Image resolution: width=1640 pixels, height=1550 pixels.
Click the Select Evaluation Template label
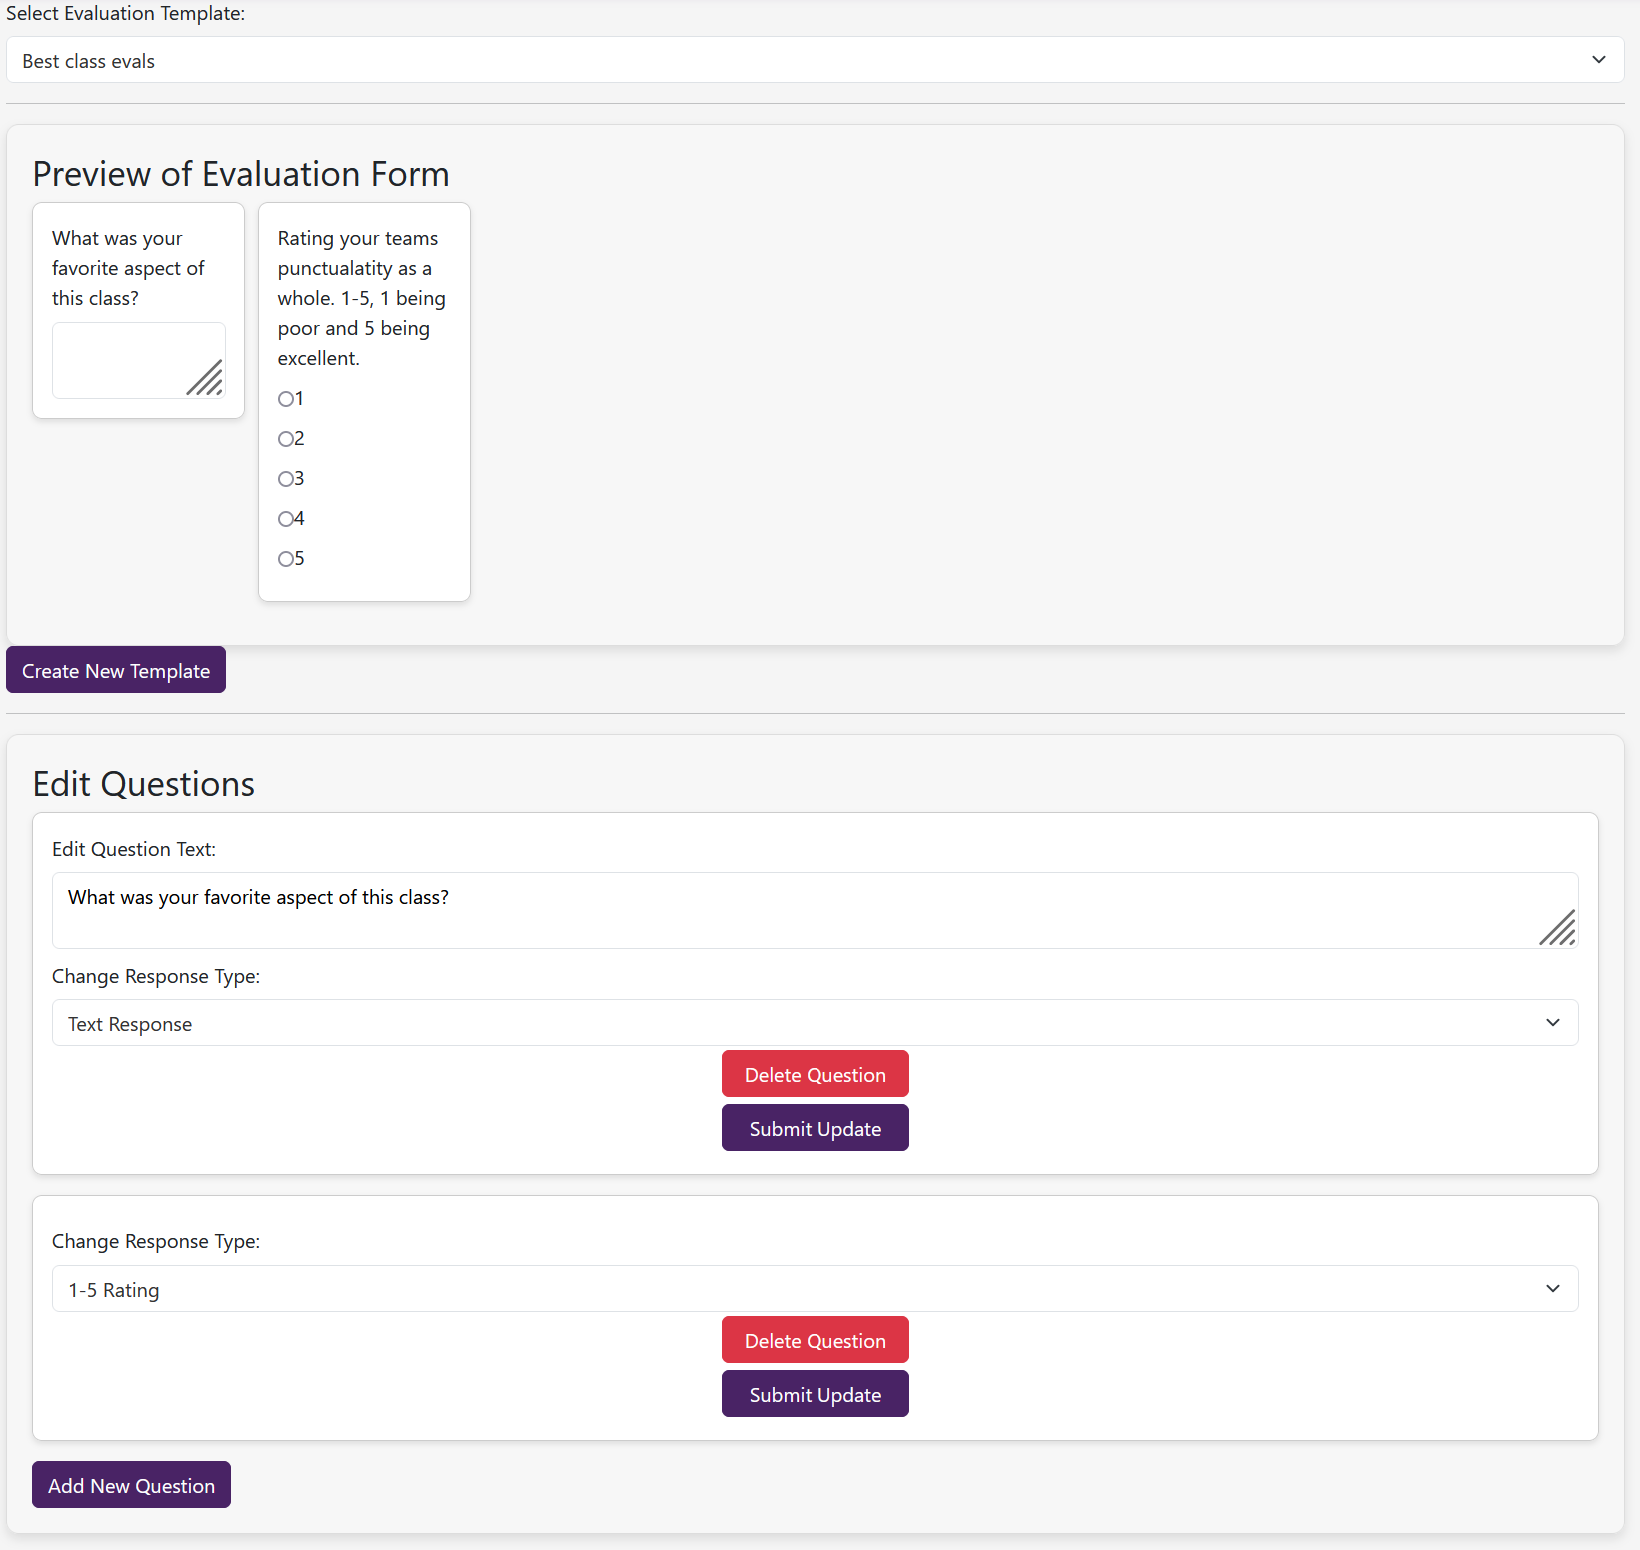click(125, 13)
